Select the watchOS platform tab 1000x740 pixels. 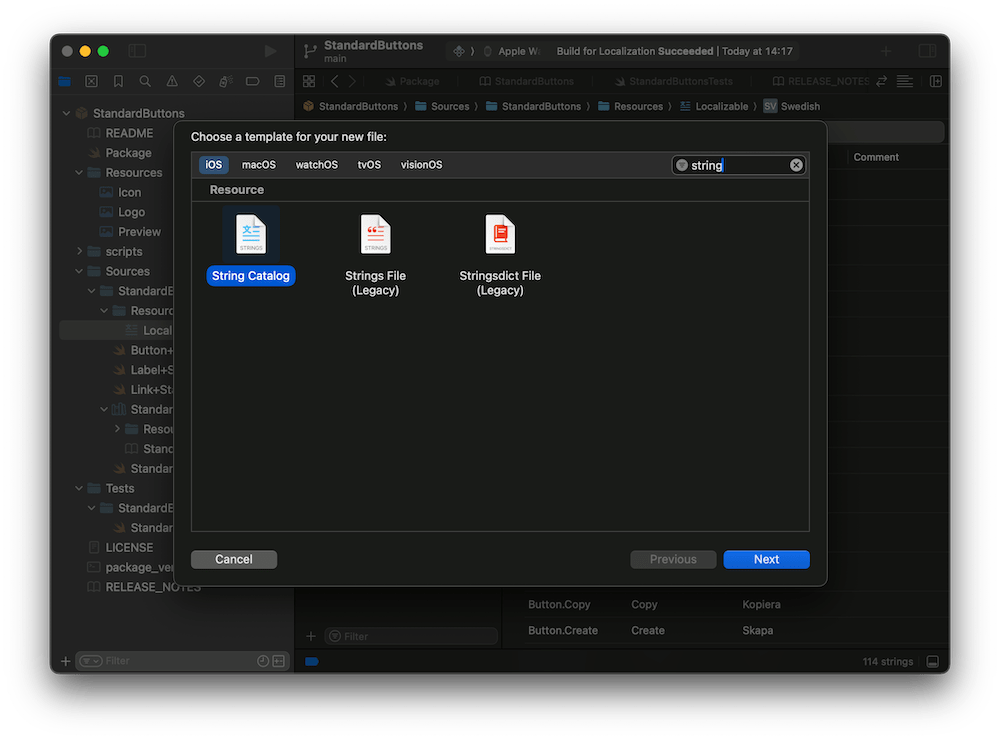(316, 165)
